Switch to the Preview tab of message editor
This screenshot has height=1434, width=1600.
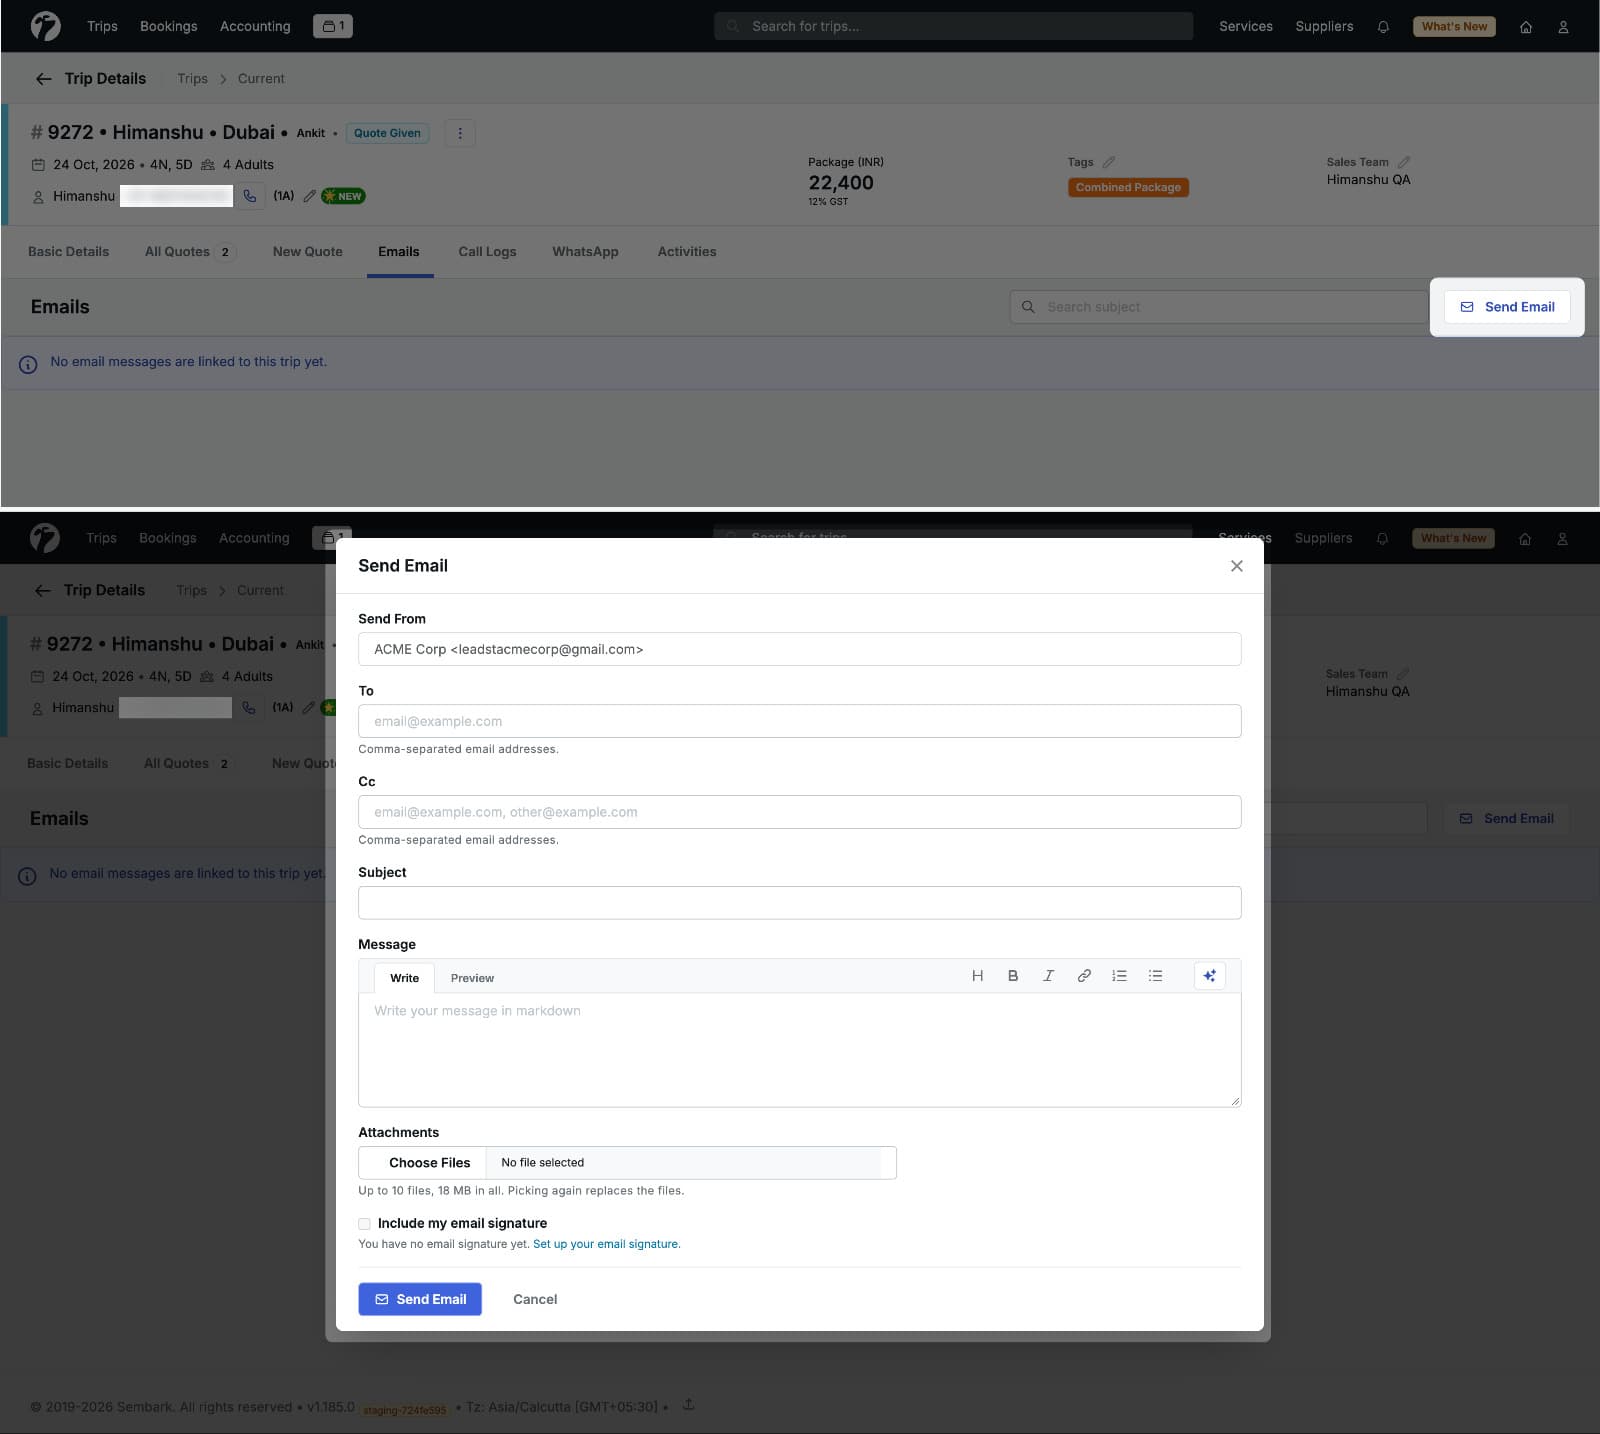(x=472, y=978)
